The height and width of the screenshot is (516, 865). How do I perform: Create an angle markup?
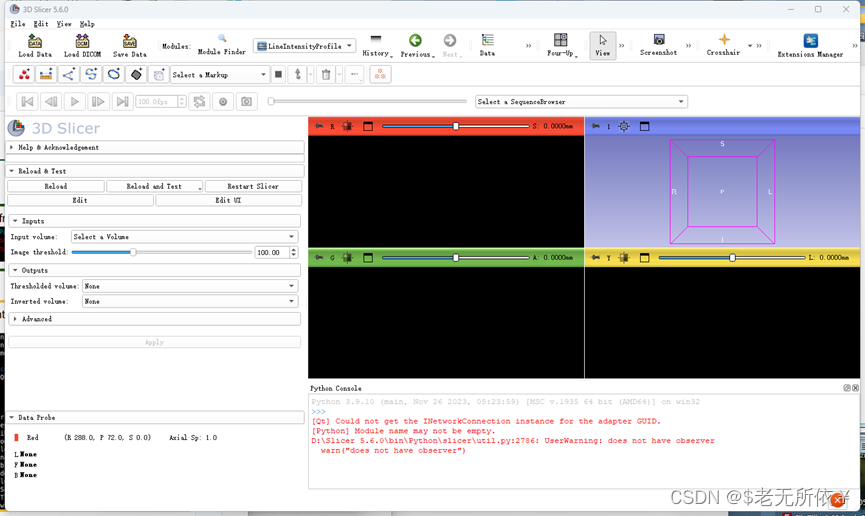68,75
